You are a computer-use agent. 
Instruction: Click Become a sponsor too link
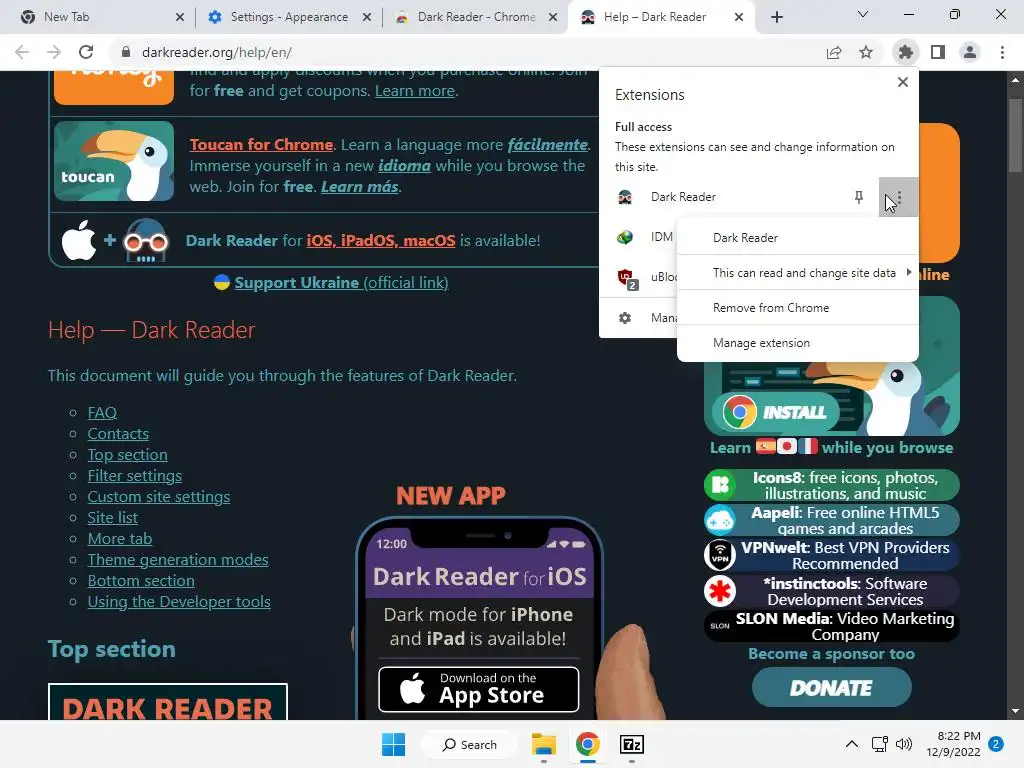tap(831, 654)
